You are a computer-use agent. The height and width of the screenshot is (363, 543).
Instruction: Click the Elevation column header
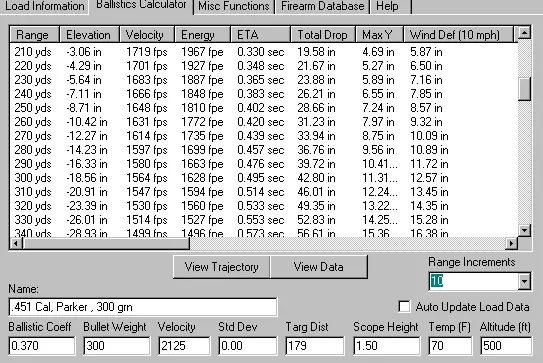tap(90, 35)
